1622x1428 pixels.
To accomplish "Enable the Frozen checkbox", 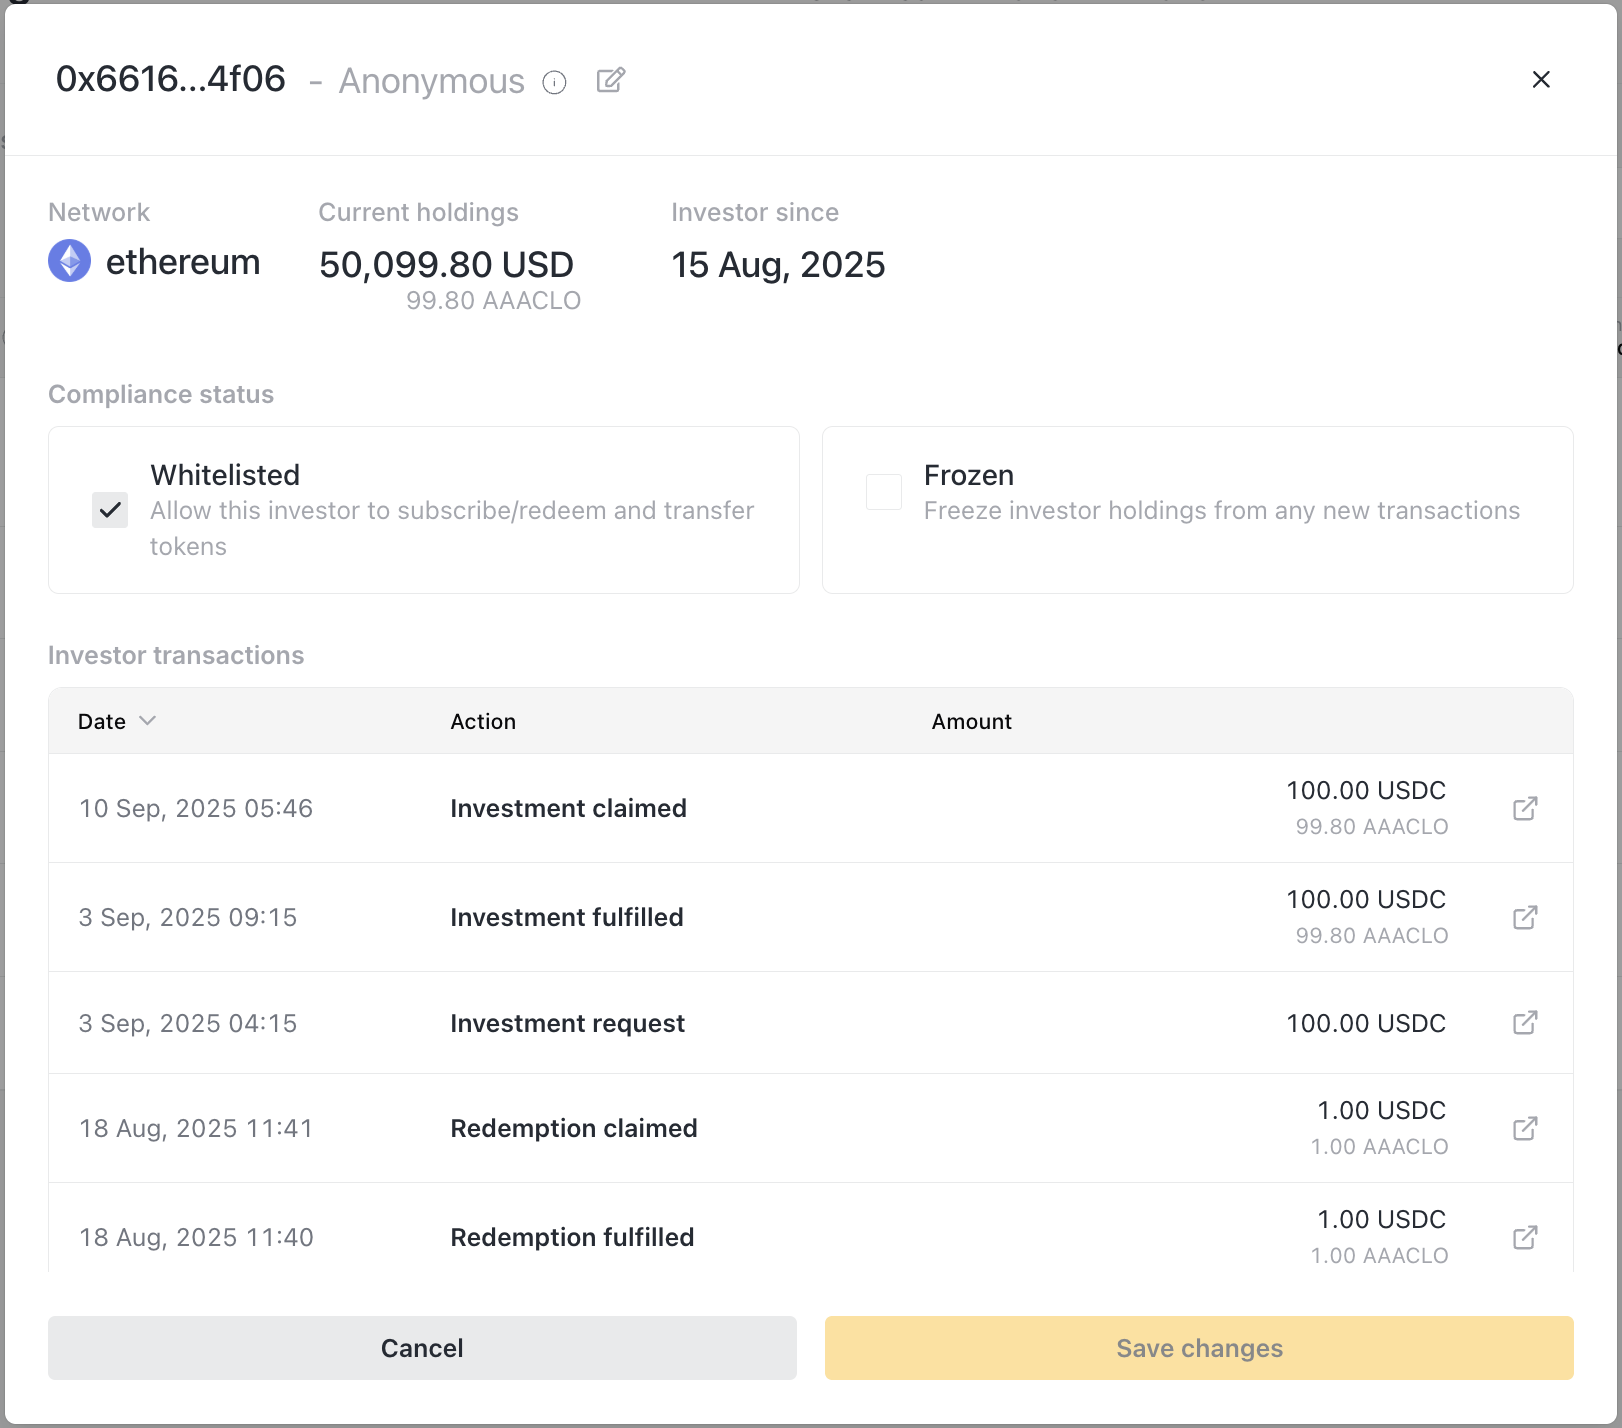I will point(884,492).
